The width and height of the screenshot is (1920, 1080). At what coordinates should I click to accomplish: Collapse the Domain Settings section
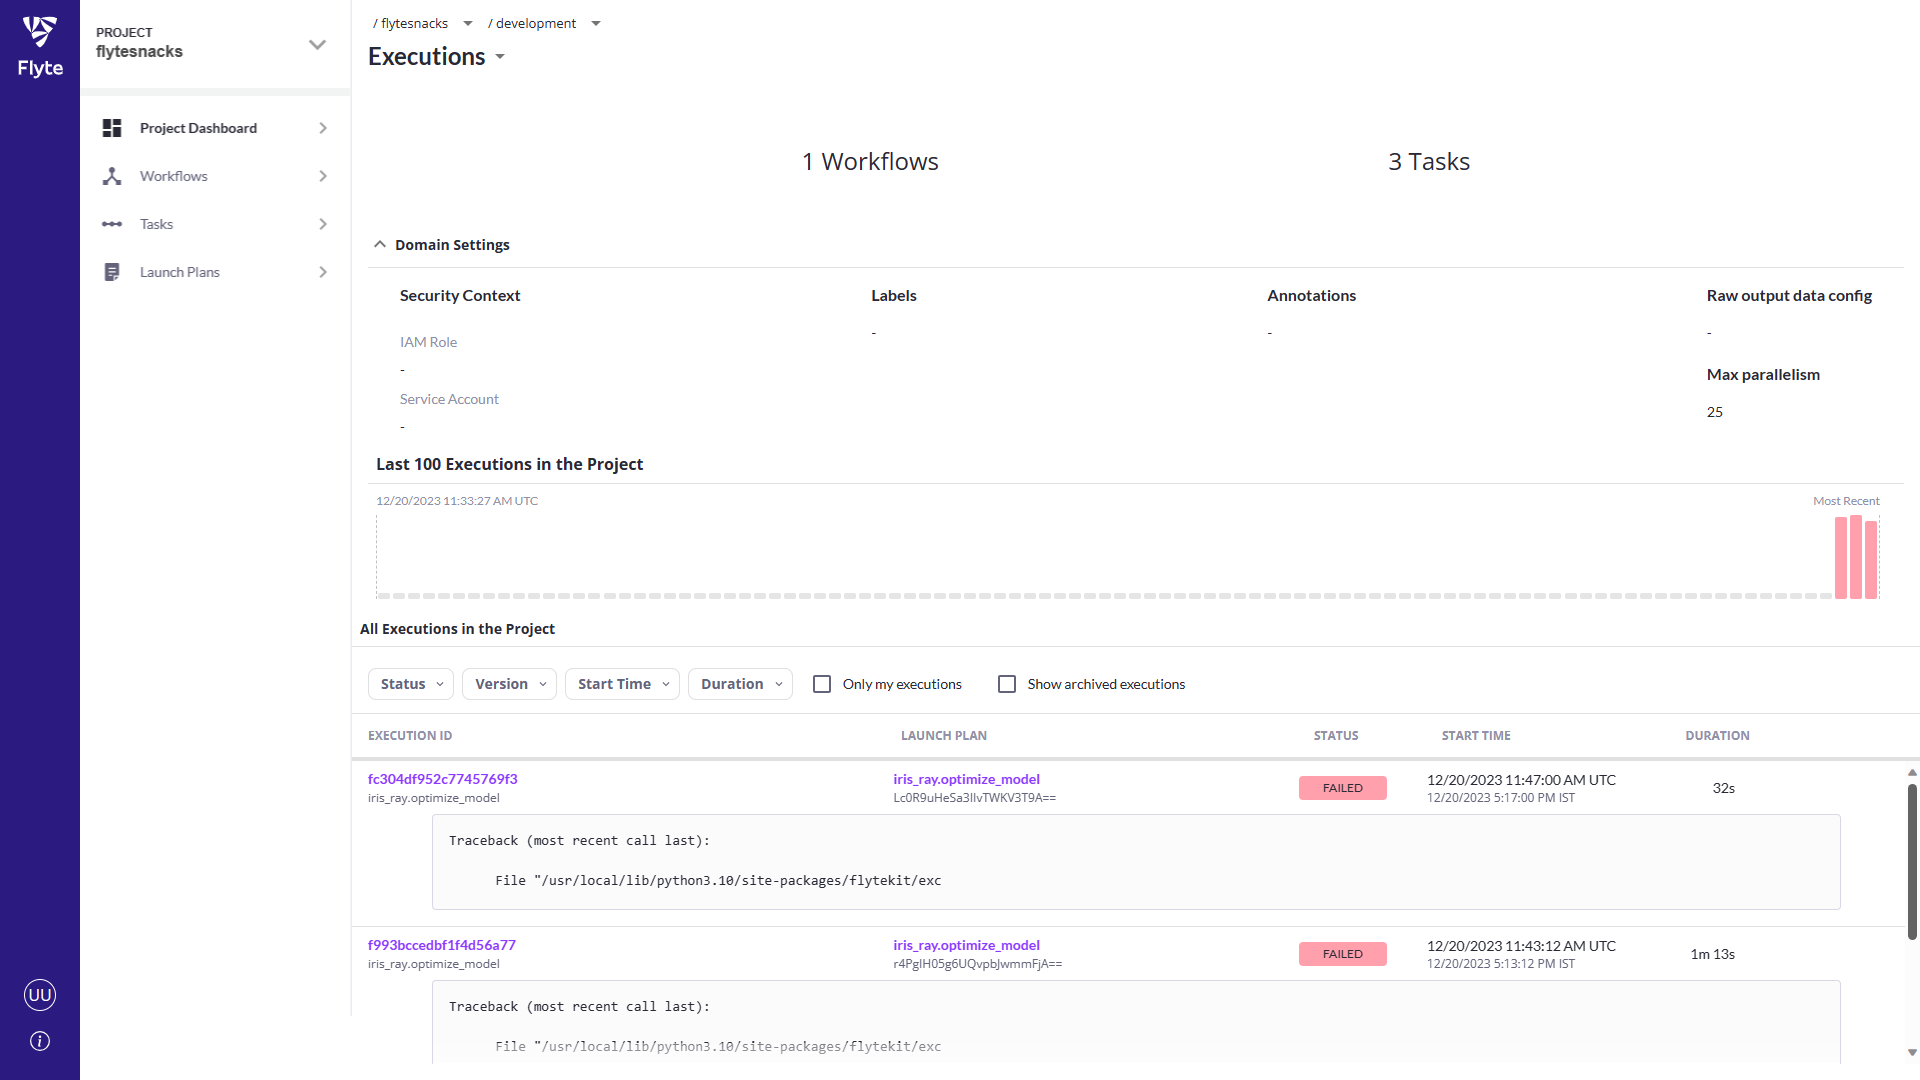[380, 245]
